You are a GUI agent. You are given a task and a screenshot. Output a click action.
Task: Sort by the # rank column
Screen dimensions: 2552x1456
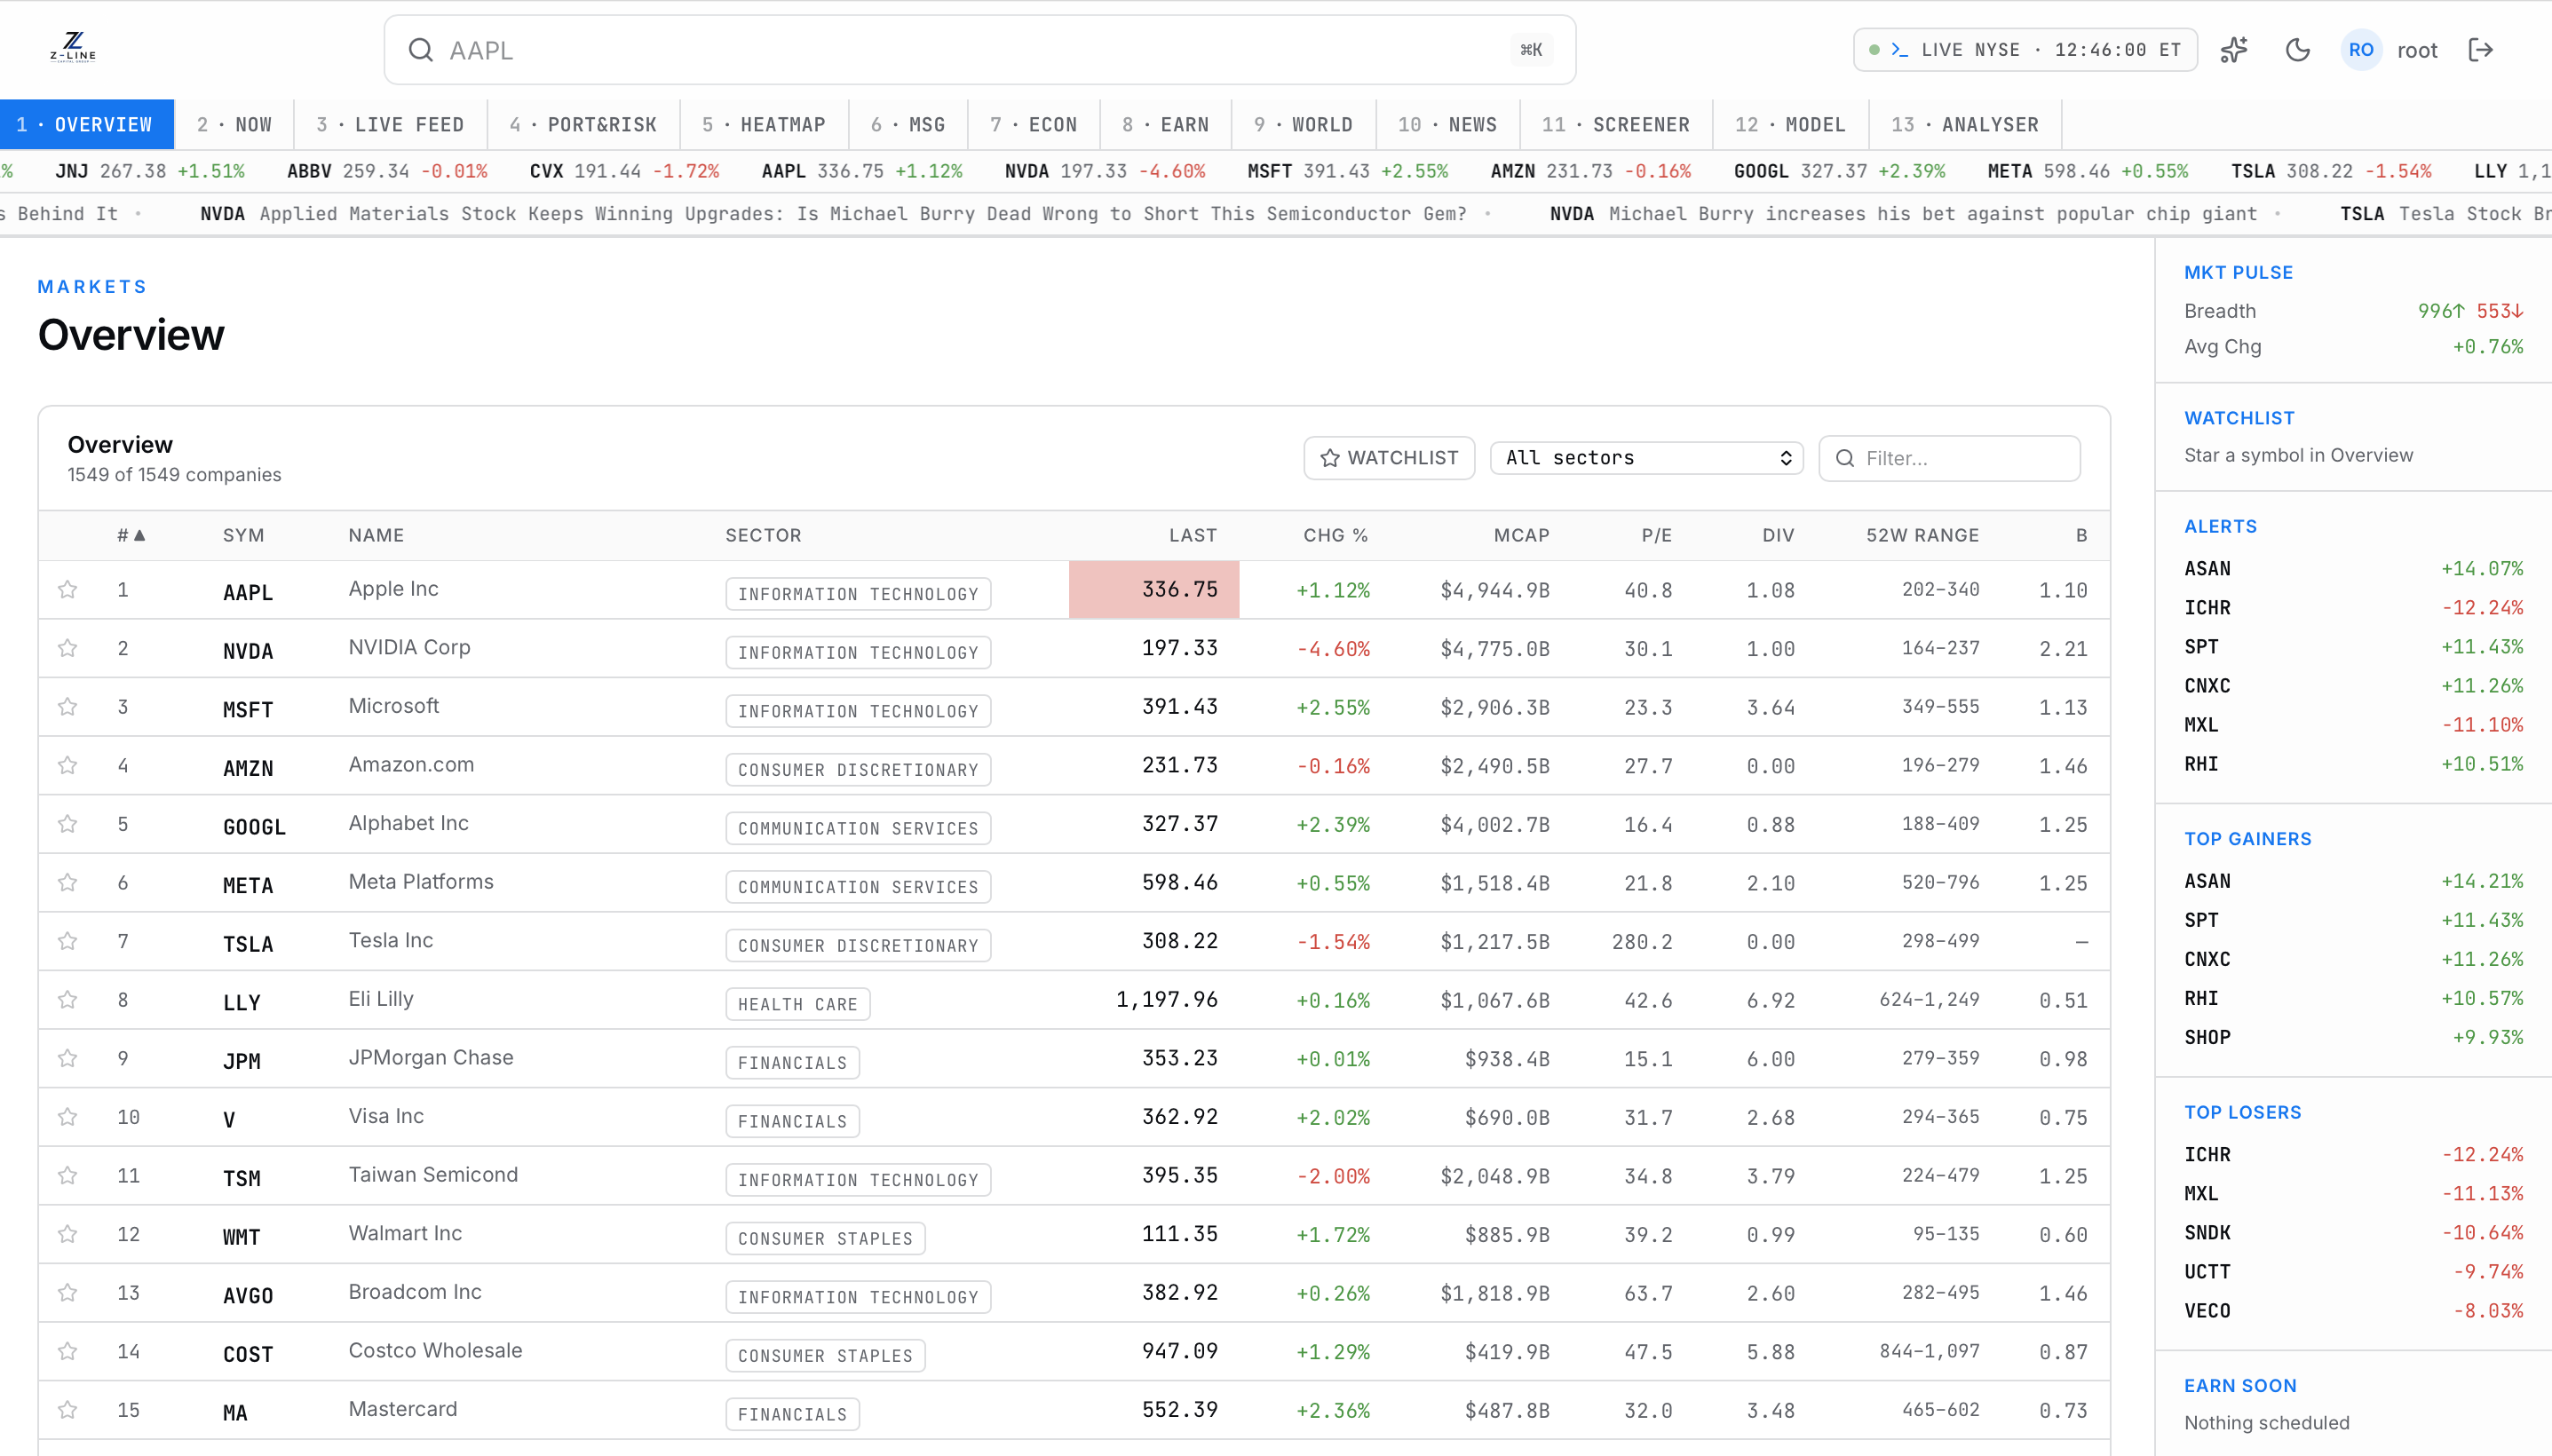[x=131, y=535]
